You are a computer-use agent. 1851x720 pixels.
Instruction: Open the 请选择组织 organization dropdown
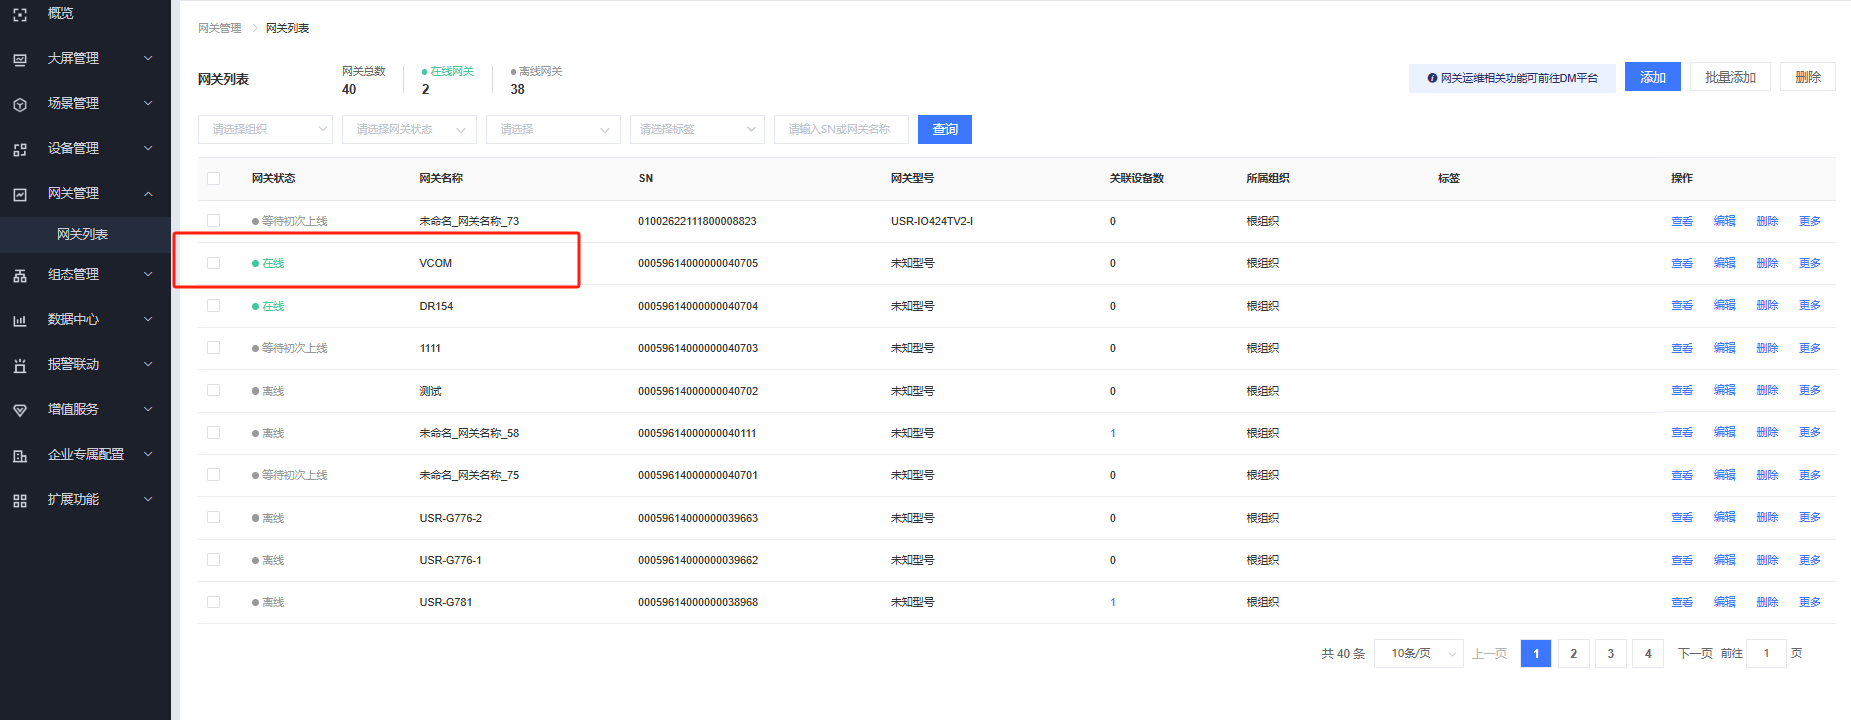coord(265,129)
